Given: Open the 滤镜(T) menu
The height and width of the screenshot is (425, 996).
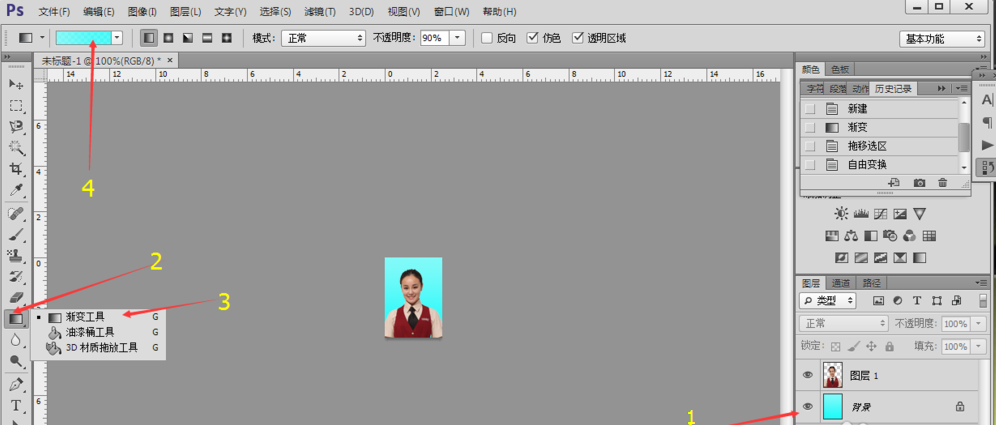Looking at the screenshot, I should (321, 12).
